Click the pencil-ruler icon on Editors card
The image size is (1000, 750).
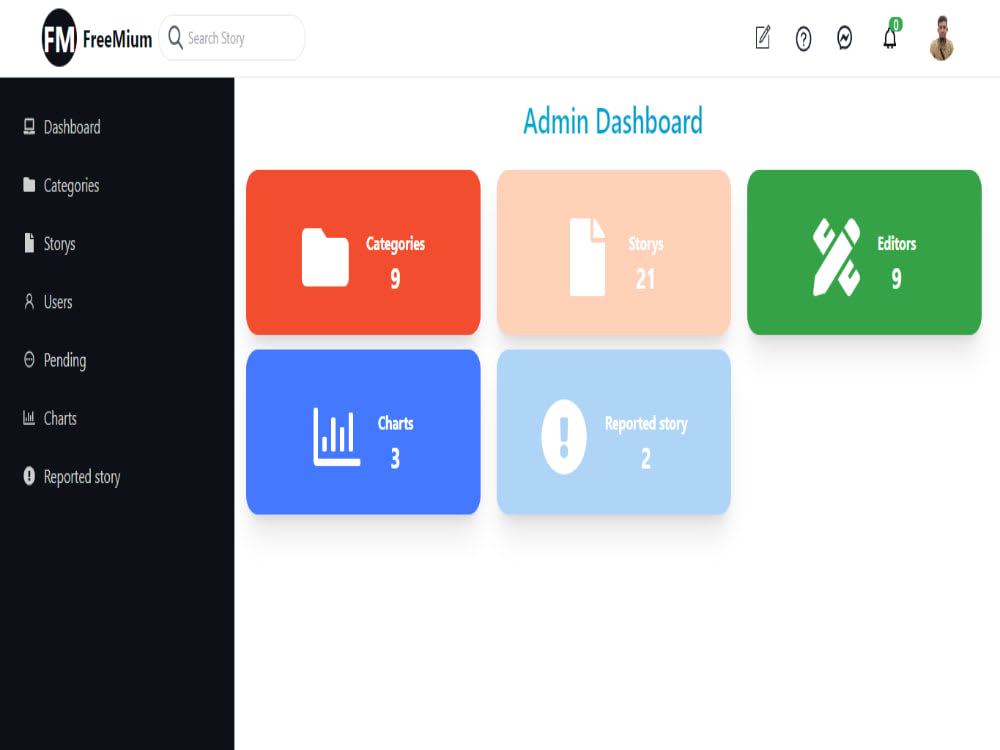click(x=837, y=257)
